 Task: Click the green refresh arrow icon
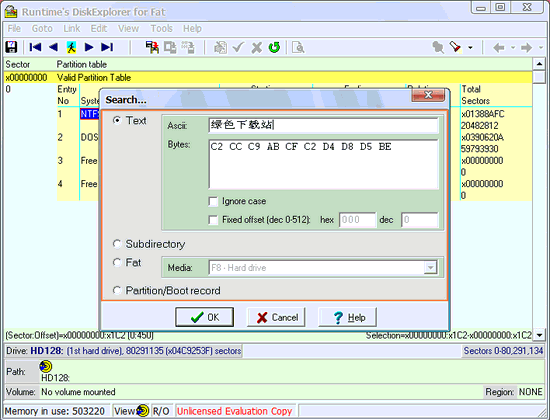[x=274, y=47]
